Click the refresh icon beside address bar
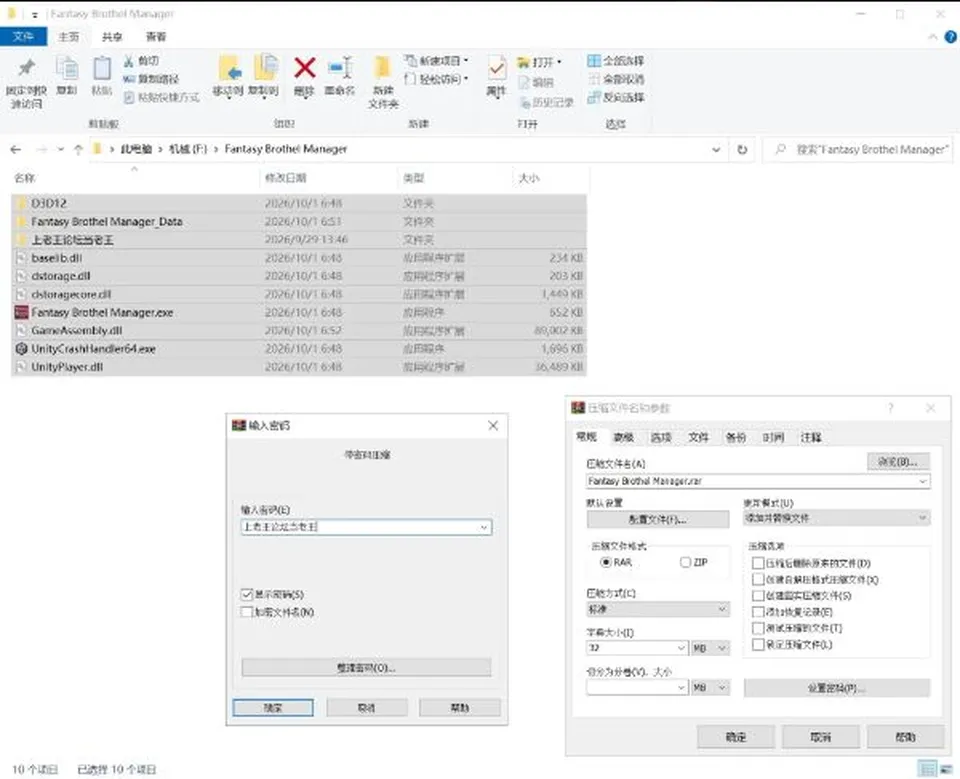Viewport: 960px width, 779px height. (x=742, y=149)
